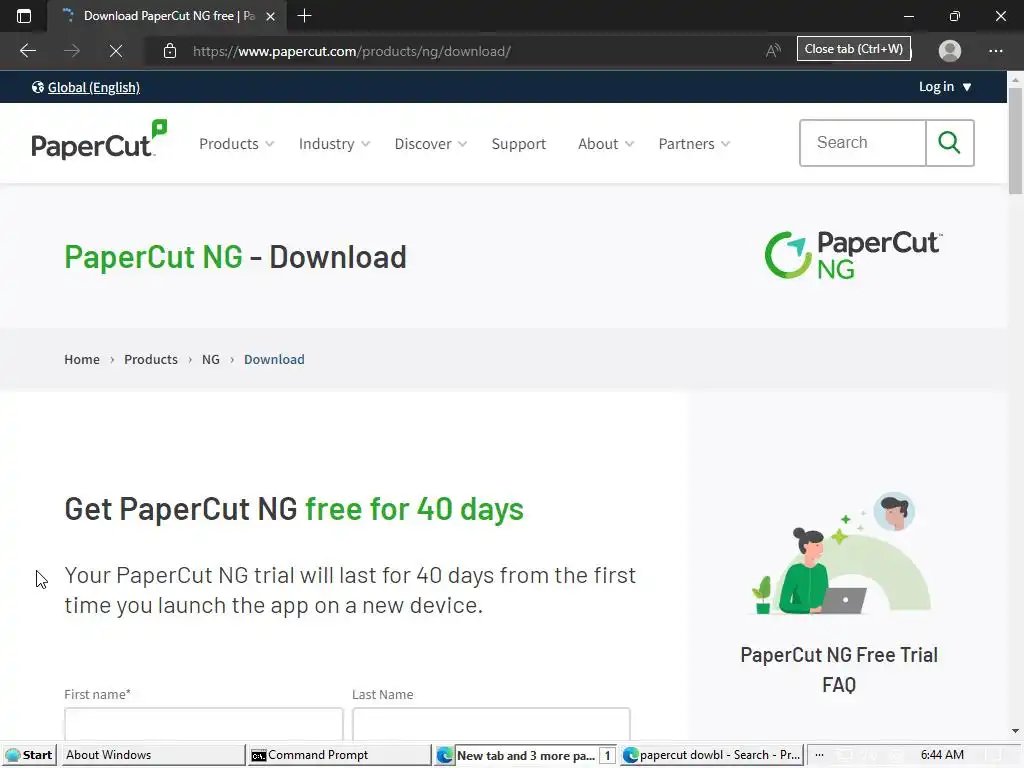Click the green search magnifier button
Screen dimensions: 1024x768
coord(950,143)
